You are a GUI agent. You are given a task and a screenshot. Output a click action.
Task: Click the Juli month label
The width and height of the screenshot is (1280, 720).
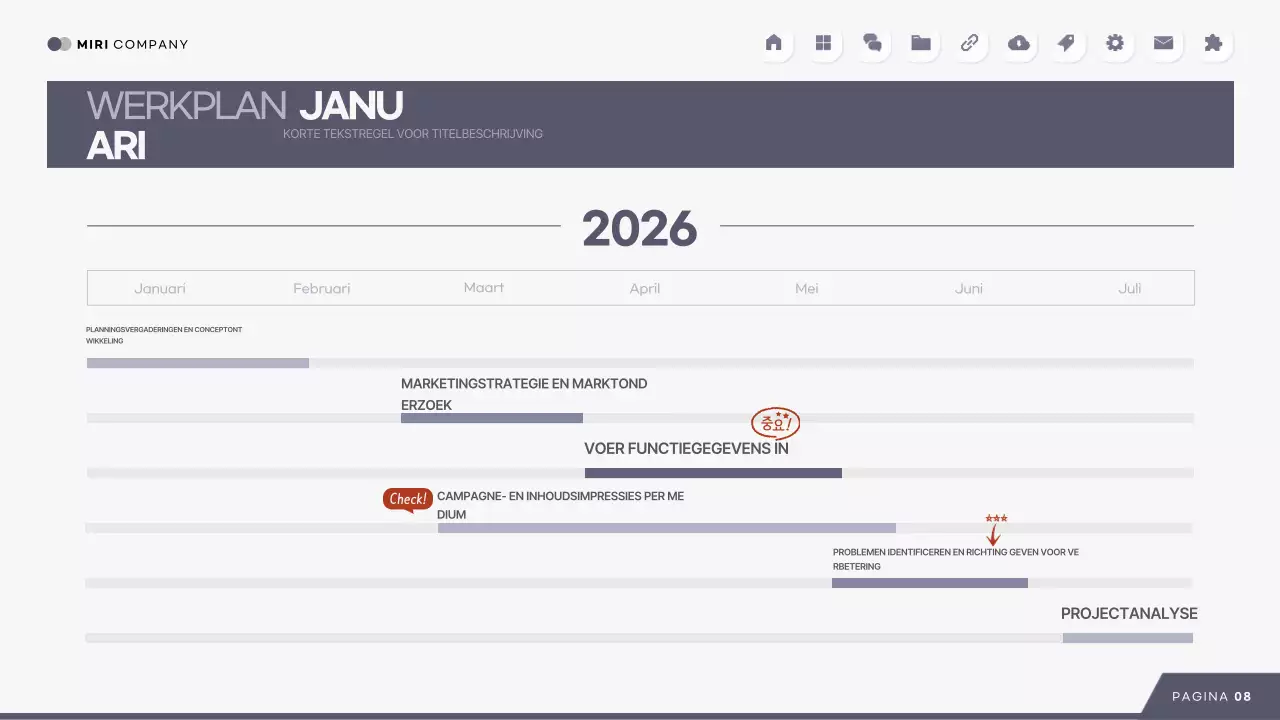pos(1129,288)
